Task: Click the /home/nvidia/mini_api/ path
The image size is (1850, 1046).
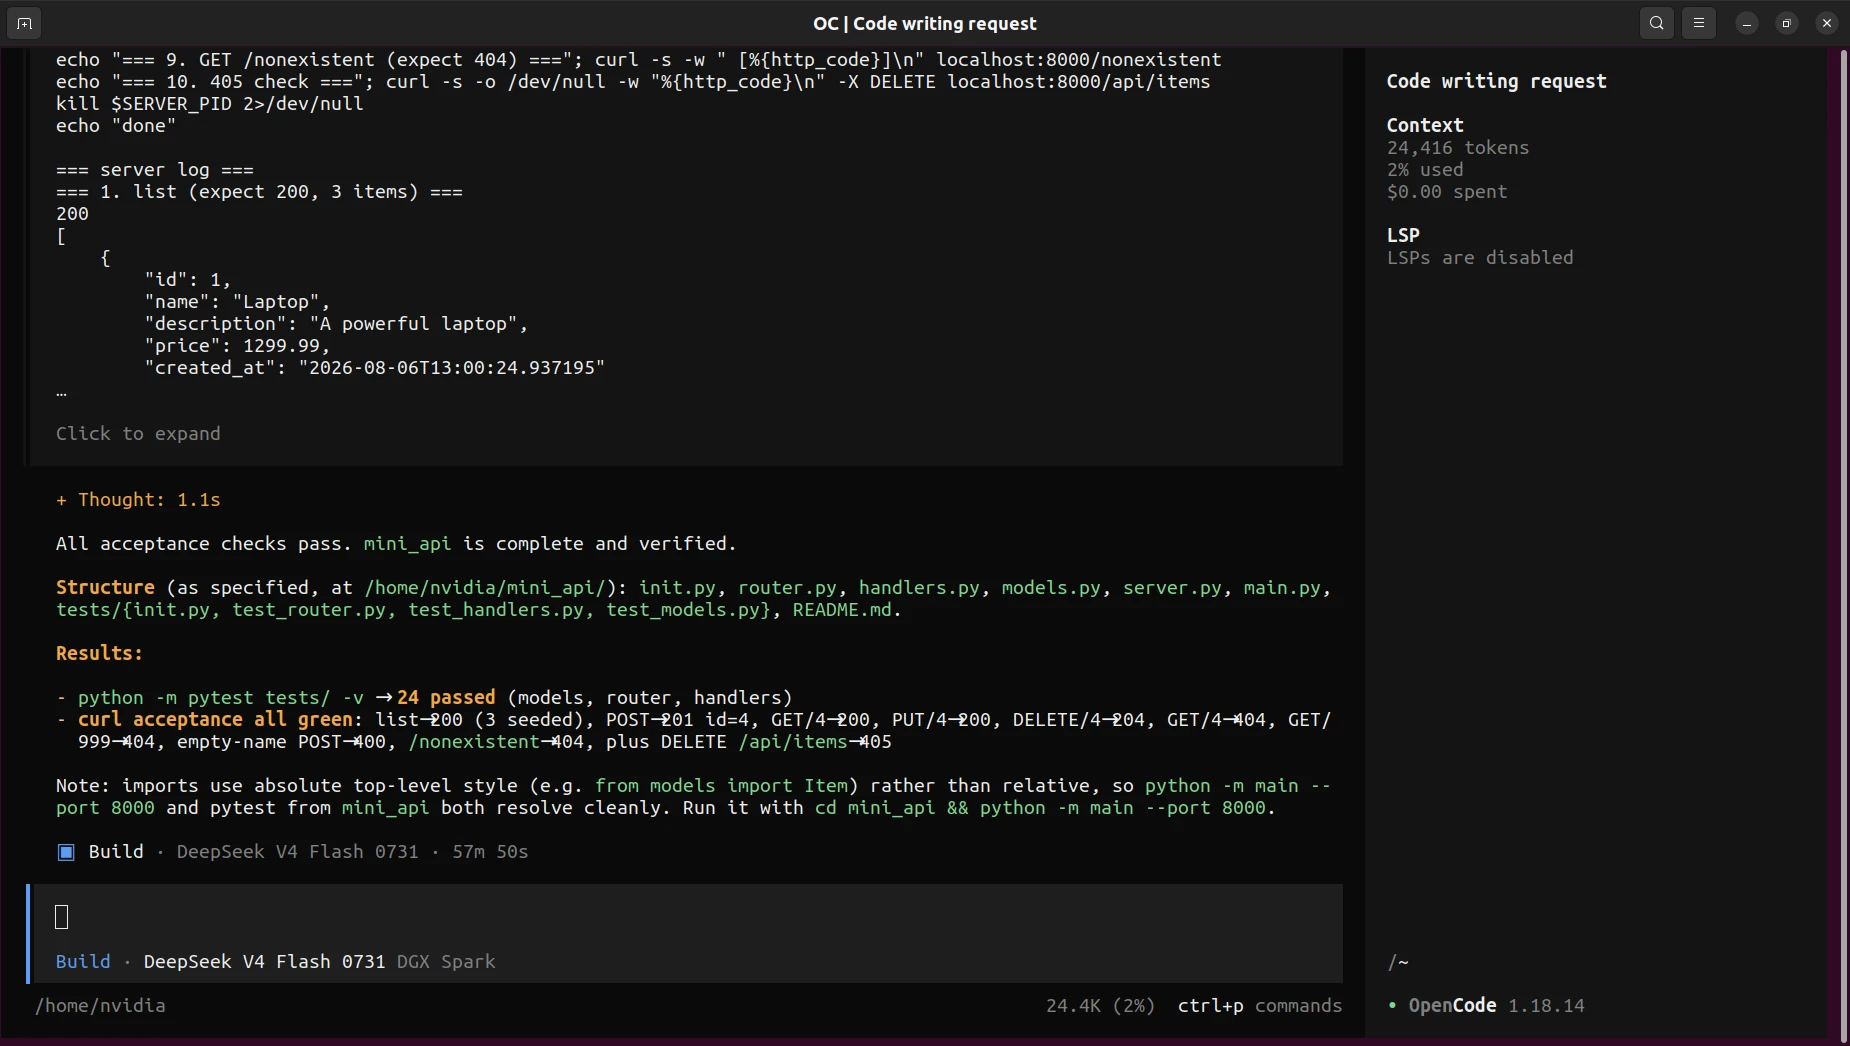Action: pyautogui.click(x=485, y=588)
